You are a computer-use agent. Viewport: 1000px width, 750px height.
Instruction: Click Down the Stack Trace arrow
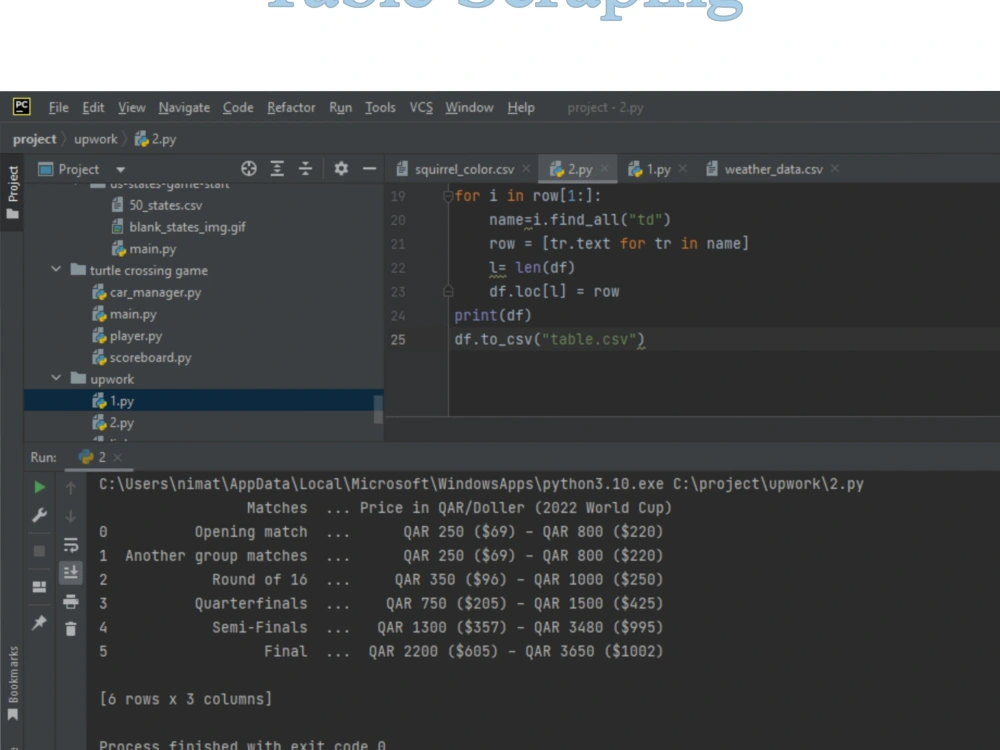click(x=71, y=516)
